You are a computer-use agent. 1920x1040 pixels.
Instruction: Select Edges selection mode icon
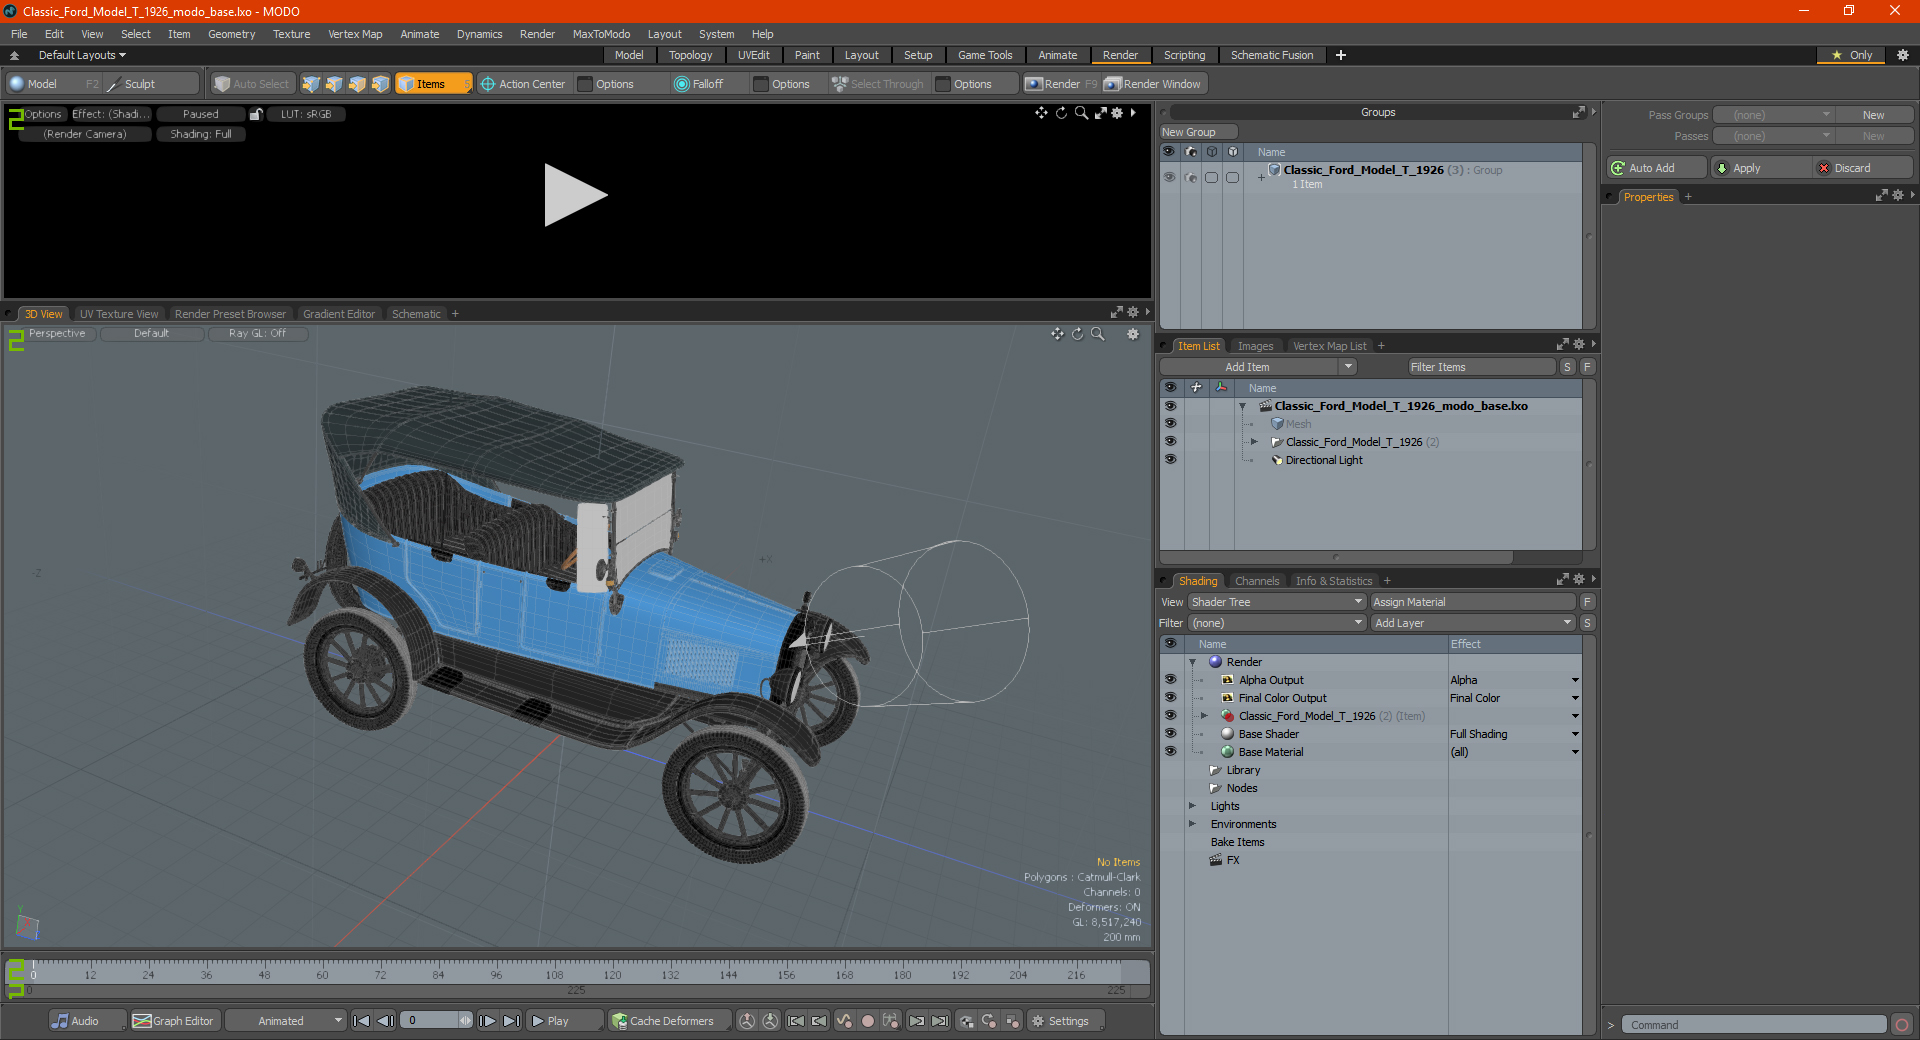coord(334,84)
